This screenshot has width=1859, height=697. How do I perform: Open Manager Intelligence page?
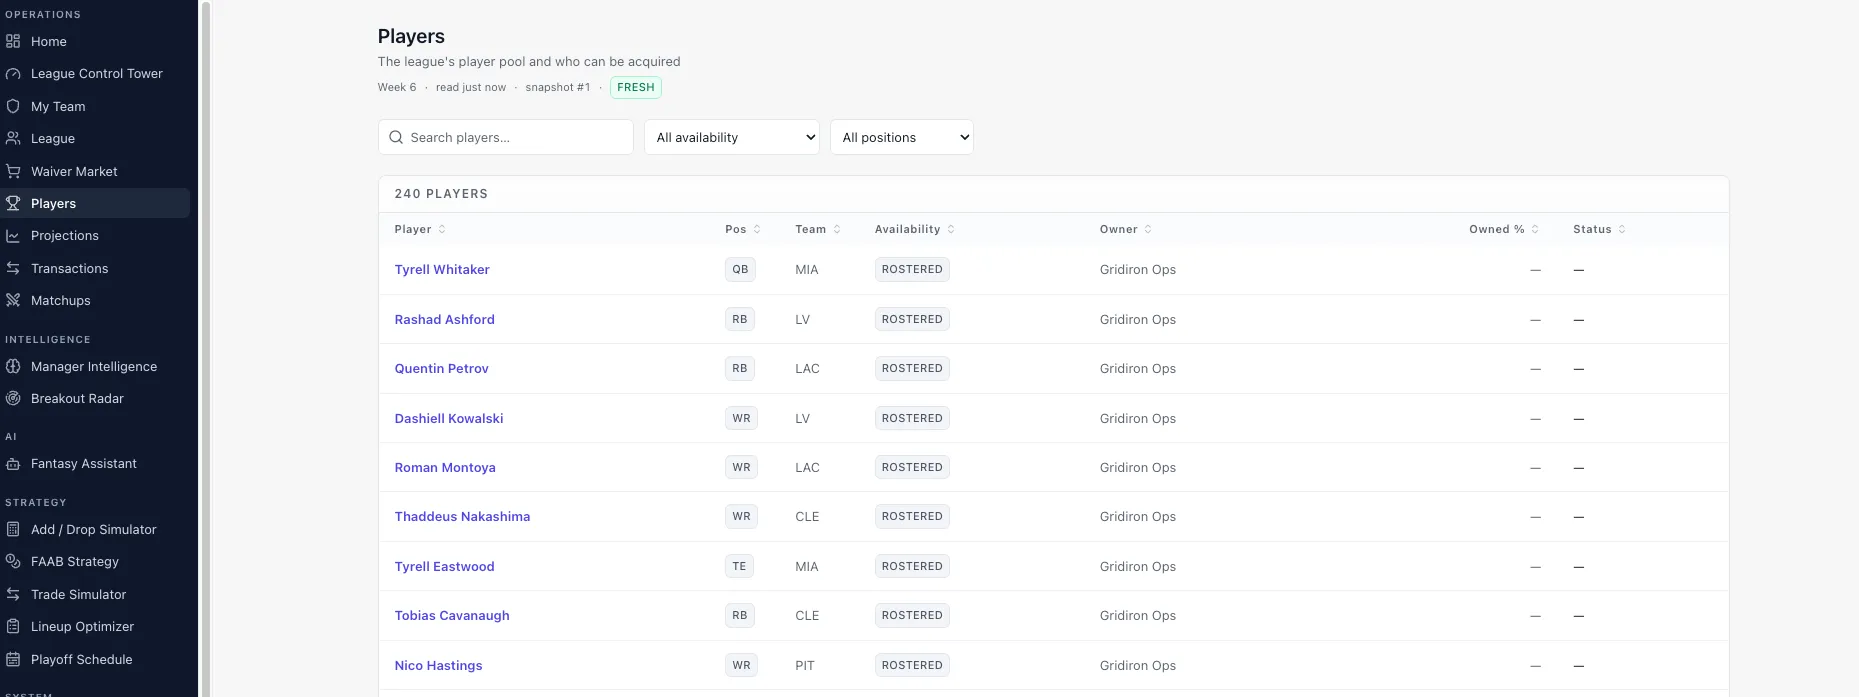[x=95, y=366]
